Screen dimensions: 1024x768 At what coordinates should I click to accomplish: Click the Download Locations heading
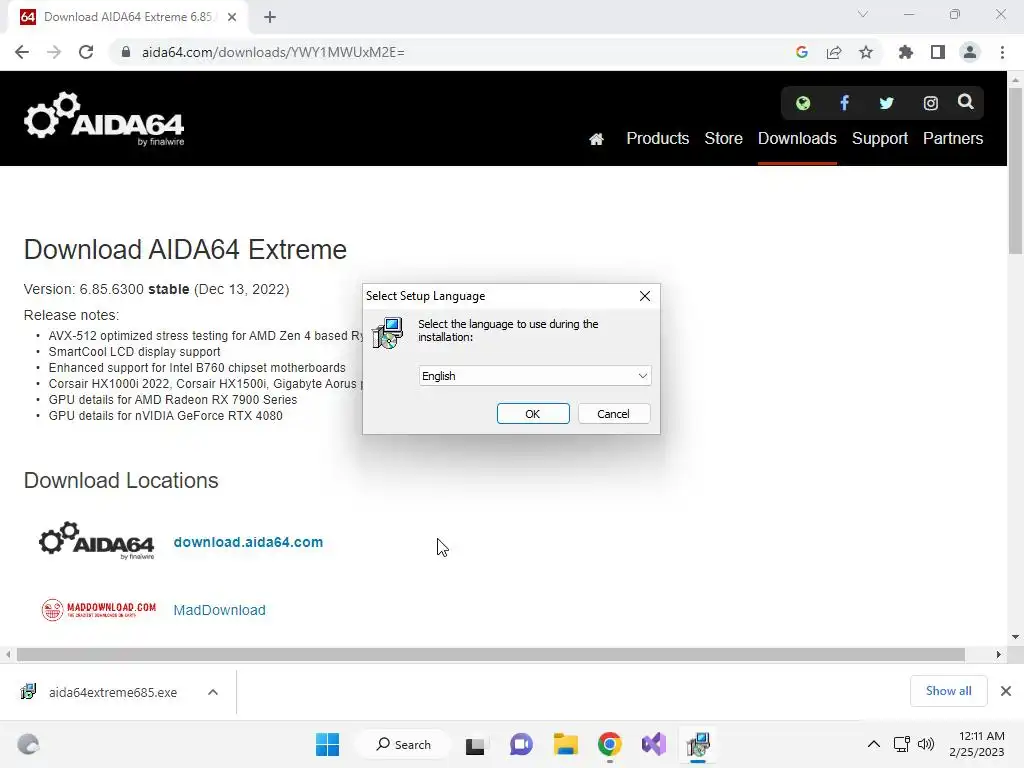(x=121, y=480)
